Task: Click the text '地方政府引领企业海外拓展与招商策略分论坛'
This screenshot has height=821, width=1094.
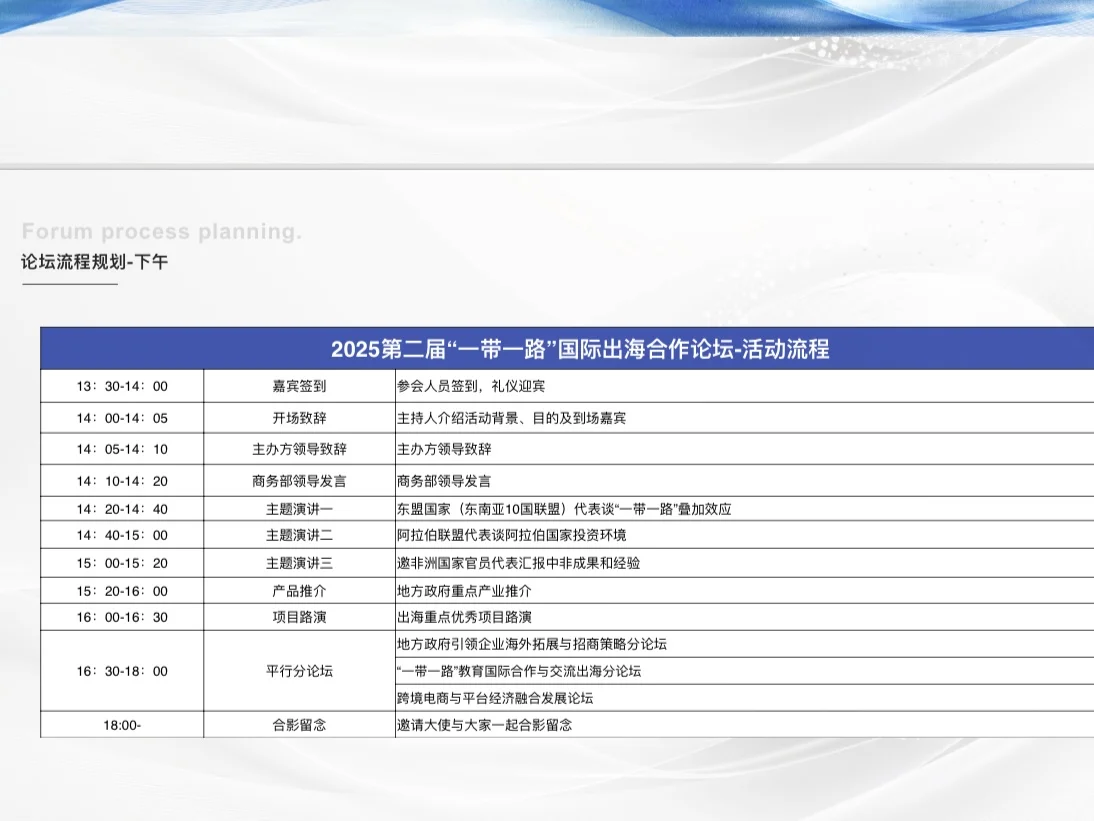Action: (532, 645)
